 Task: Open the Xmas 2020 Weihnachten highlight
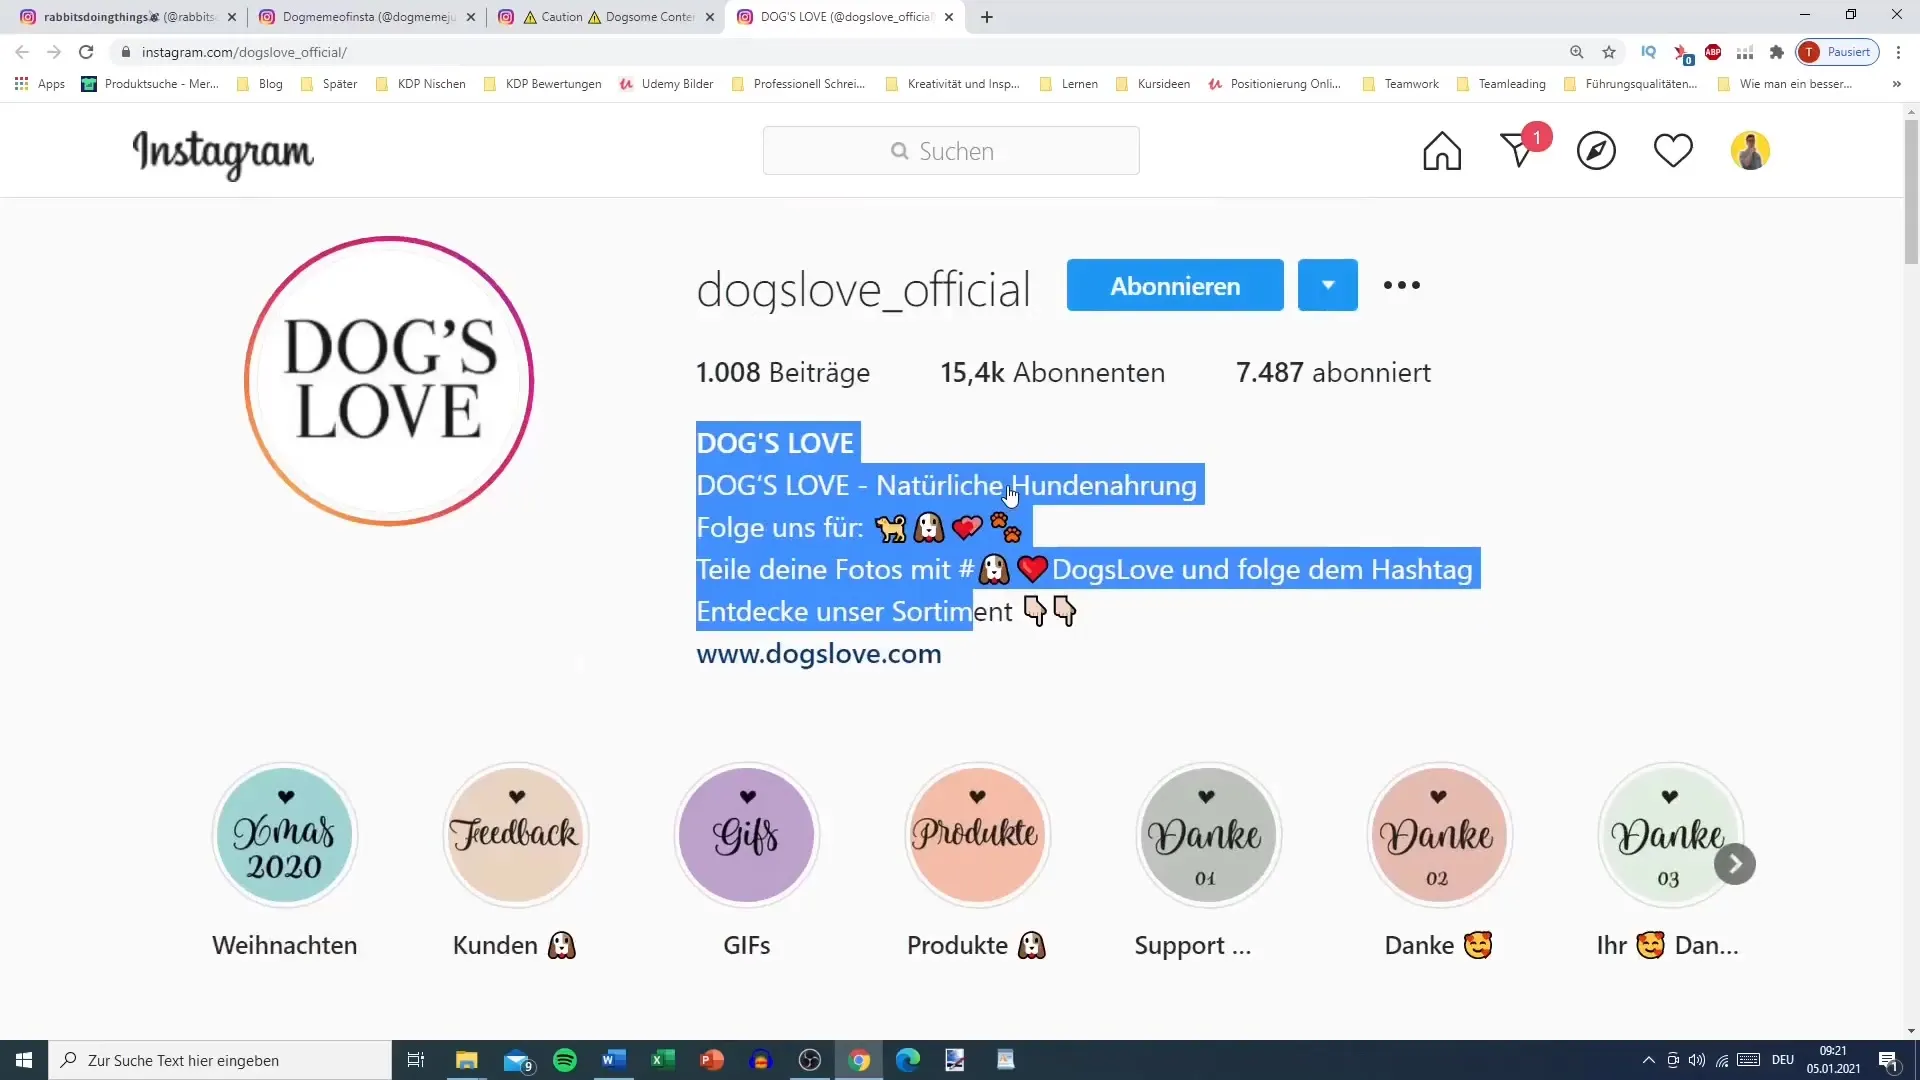click(x=285, y=835)
